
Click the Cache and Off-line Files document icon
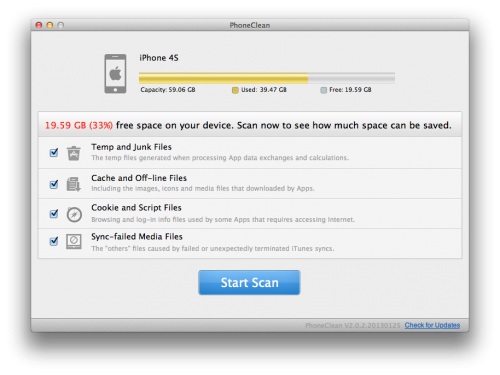coord(74,184)
